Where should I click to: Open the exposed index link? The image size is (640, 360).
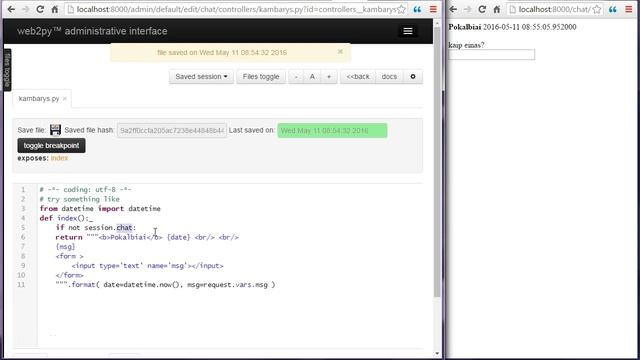point(59,158)
